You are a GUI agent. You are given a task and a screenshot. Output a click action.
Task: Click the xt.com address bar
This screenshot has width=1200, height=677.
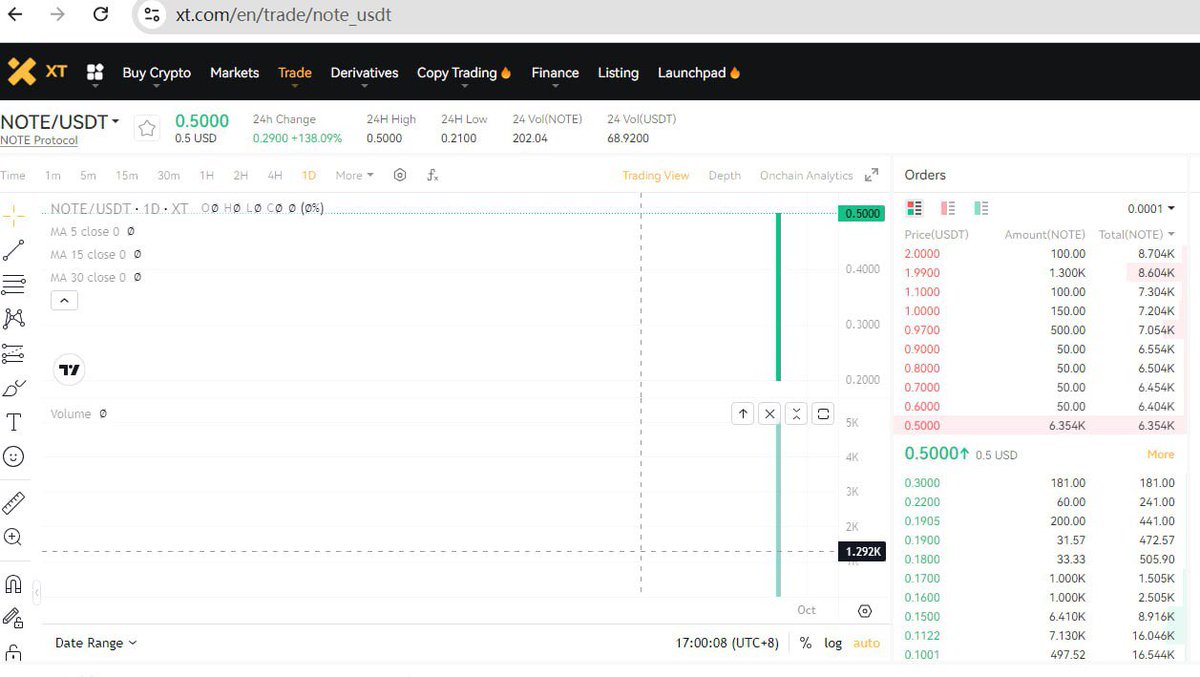point(284,15)
